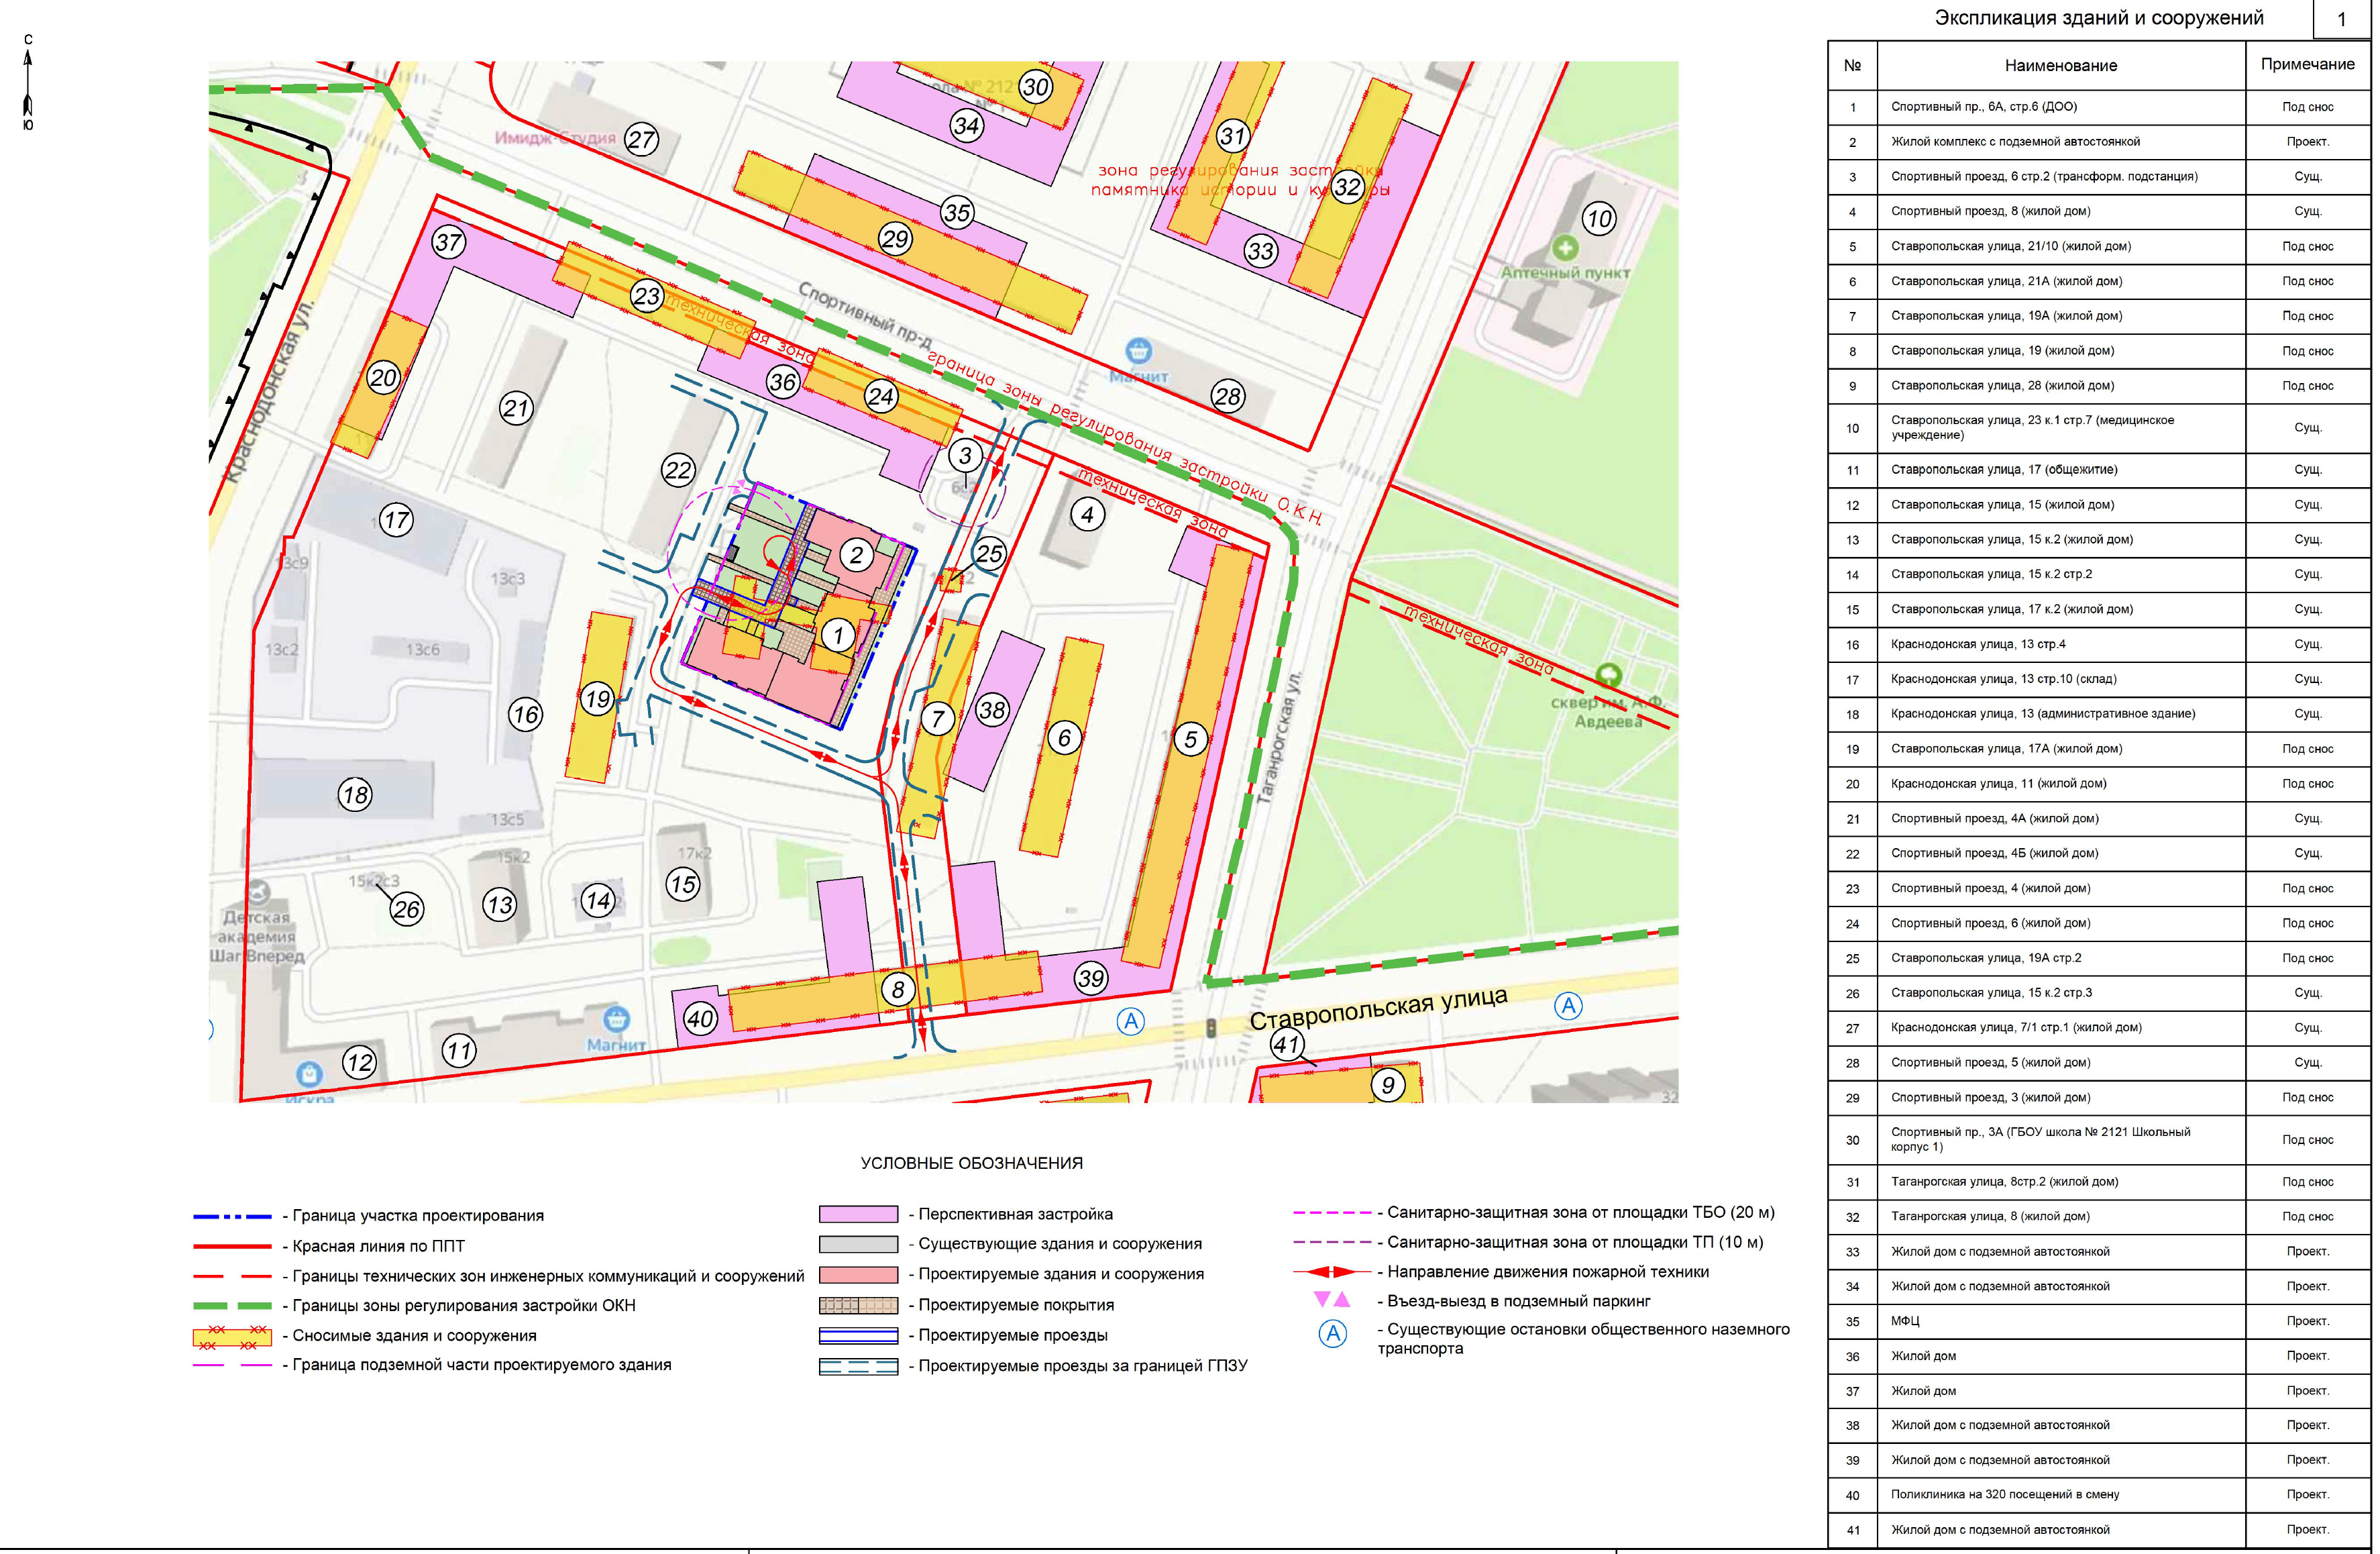The image size is (2380, 1554).
Task: Click the Сносимые здания yellow swatch
Action: tap(232, 1336)
